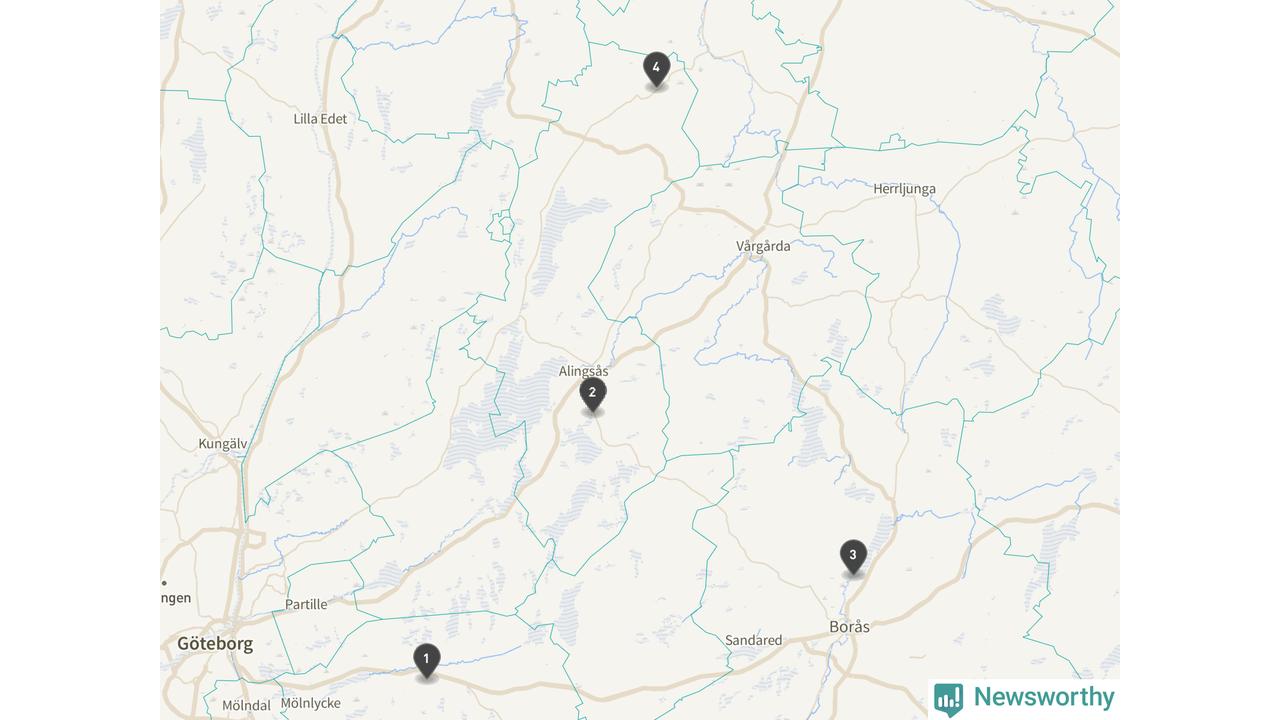Open the Newsworthy text link
Screen dimensions: 1280x720
click(1044, 697)
